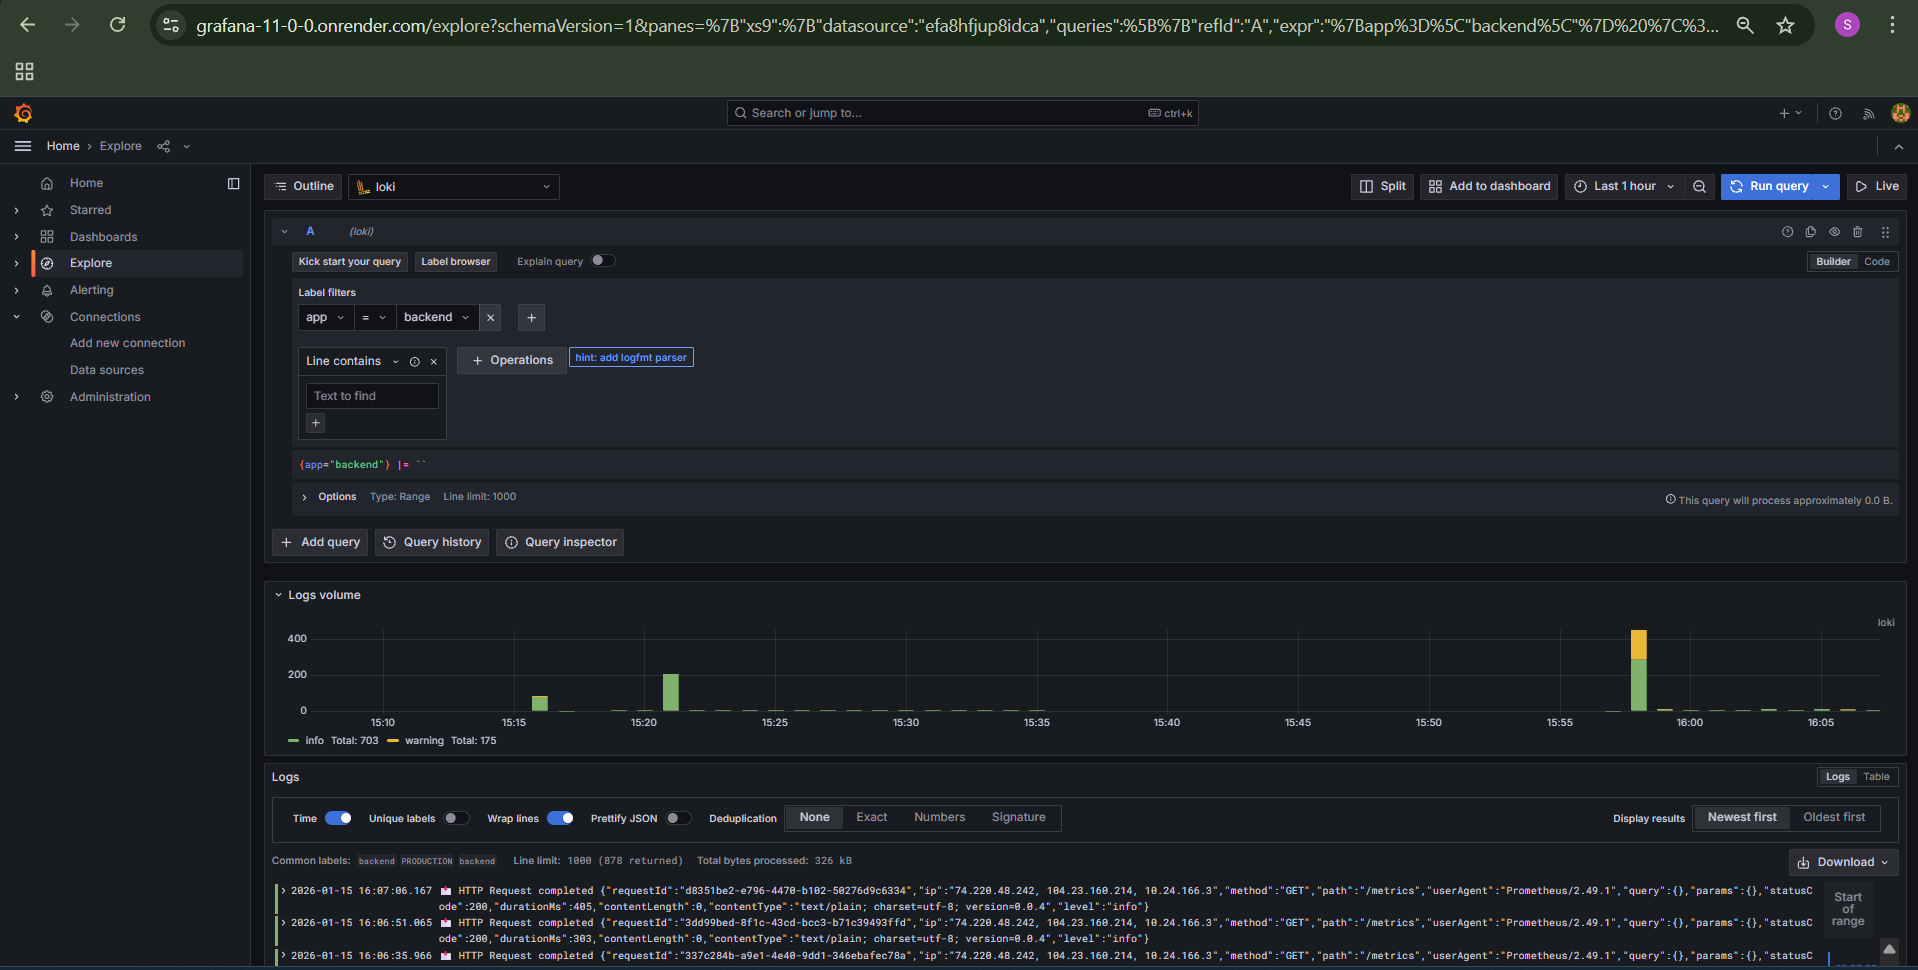The width and height of the screenshot is (1918, 970).
Task: Open the browser zoom magnifier icon
Action: 1745,25
